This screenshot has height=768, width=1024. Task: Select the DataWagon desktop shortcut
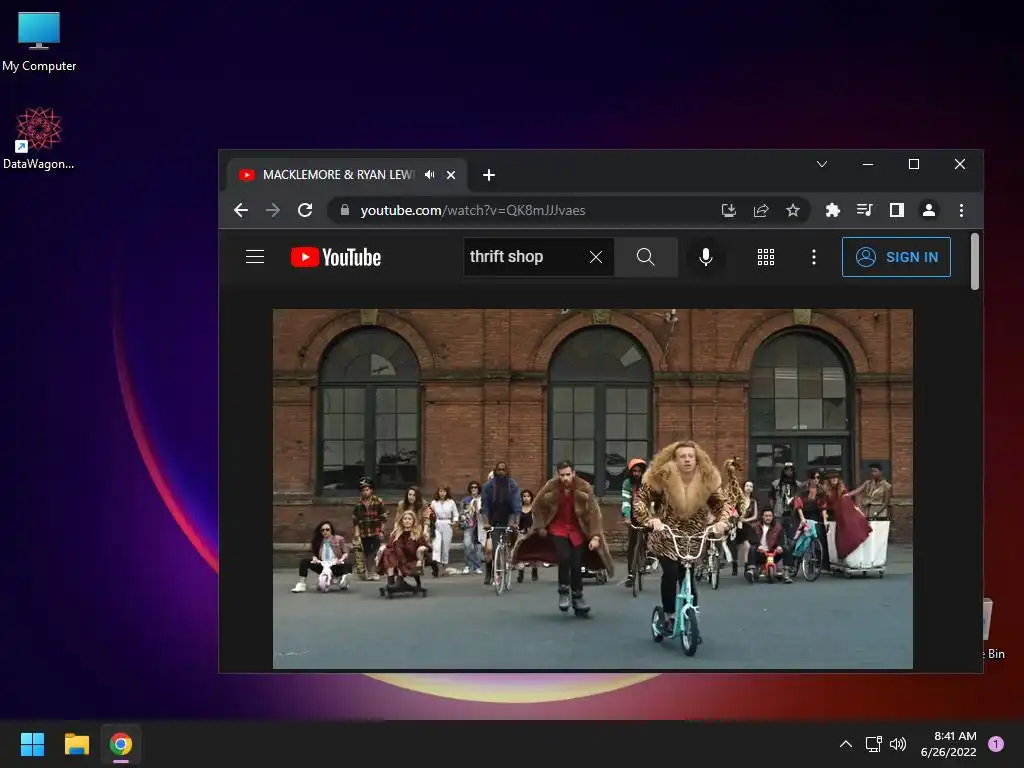tap(39, 138)
